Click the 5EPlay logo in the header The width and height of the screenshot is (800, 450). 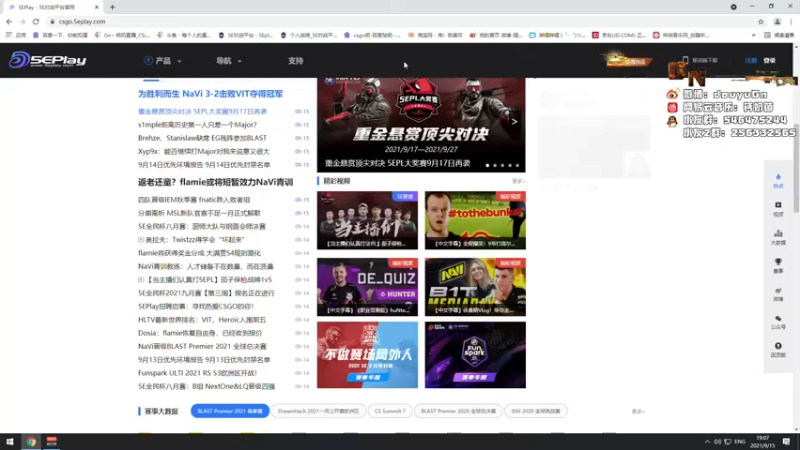pyautogui.click(x=47, y=60)
